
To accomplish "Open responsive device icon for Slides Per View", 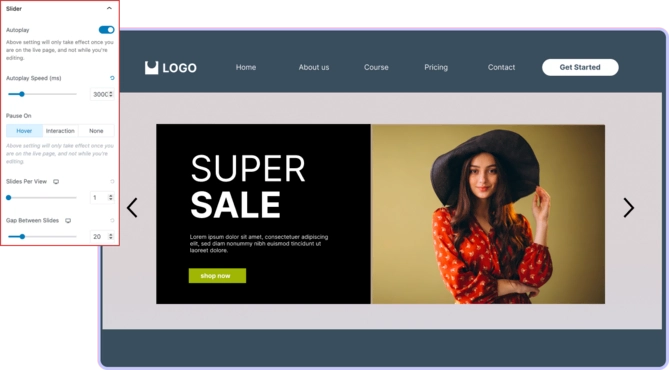I will point(56,182).
